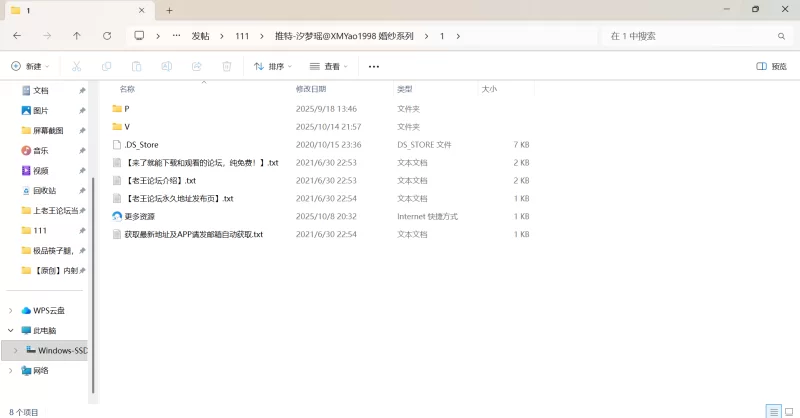Click the Cut scissors icon in toolbar
The height and width of the screenshot is (418, 800).
(76, 66)
